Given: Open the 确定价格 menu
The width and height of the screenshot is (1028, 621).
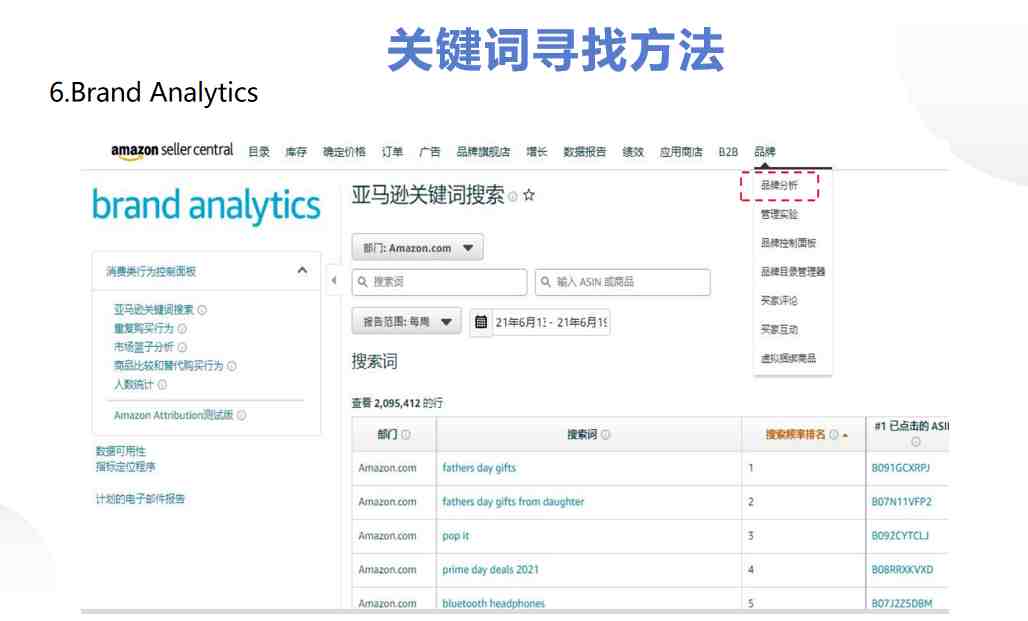Looking at the screenshot, I should pos(344,151).
